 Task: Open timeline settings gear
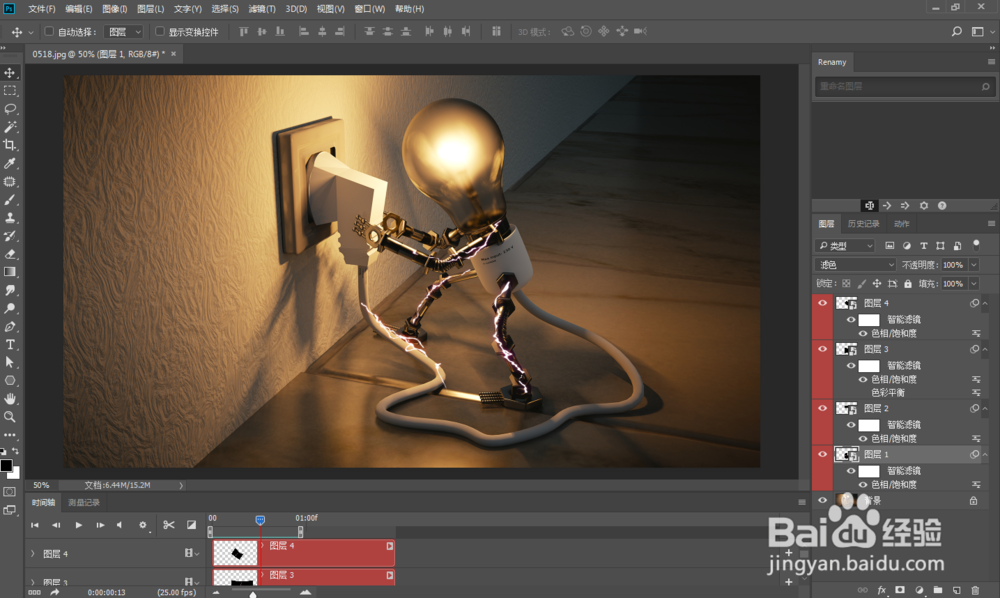pyautogui.click(x=143, y=525)
